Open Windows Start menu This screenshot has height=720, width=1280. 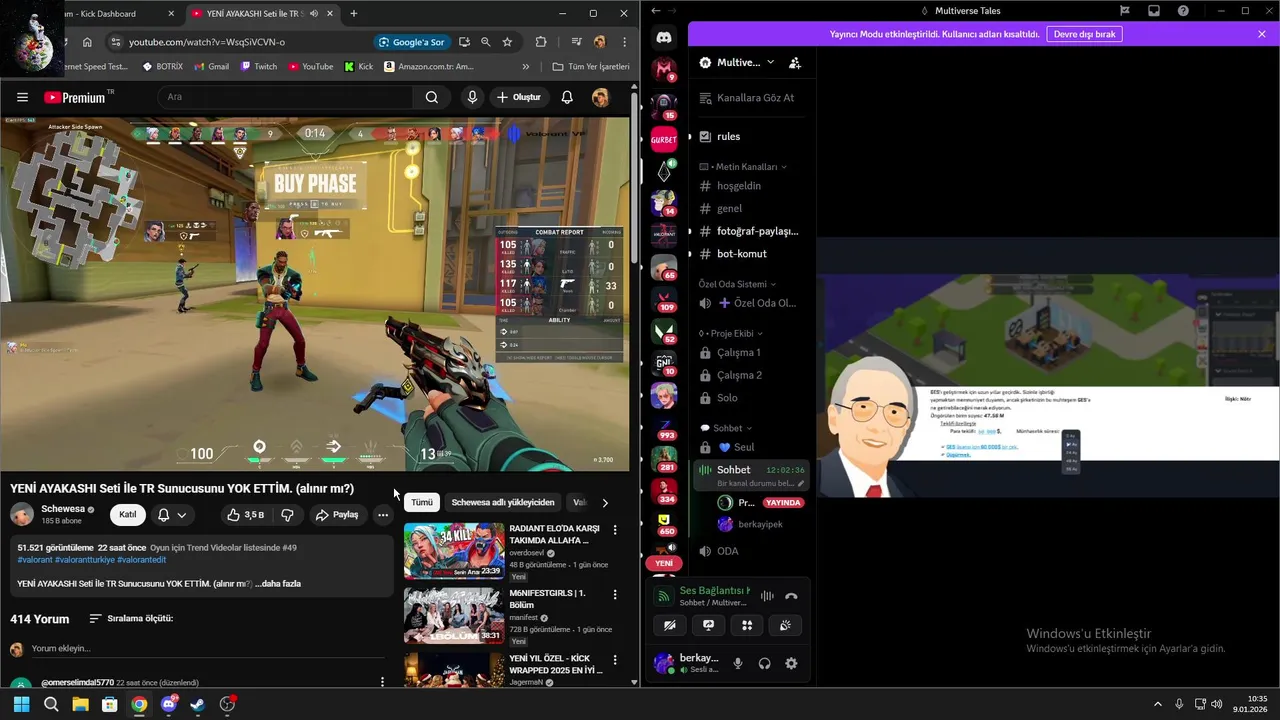[21, 704]
